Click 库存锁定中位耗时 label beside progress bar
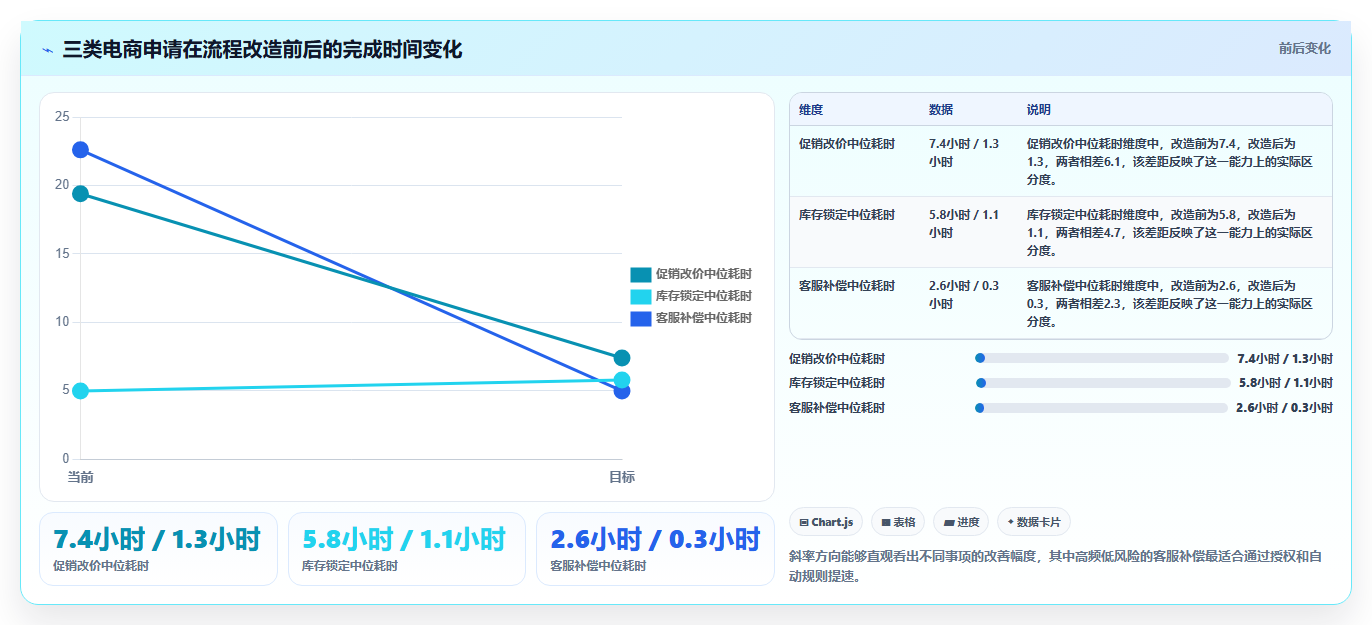This screenshot has width=1372, height=625. click(x=837, y=383)
